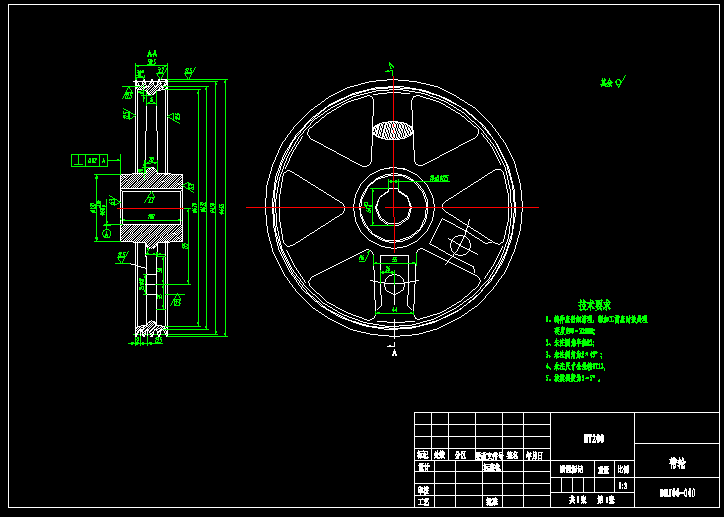The height and width of the screenshot is (517, 724).
Task: Click the drawing number below 带轮
Action: point(677,493)
